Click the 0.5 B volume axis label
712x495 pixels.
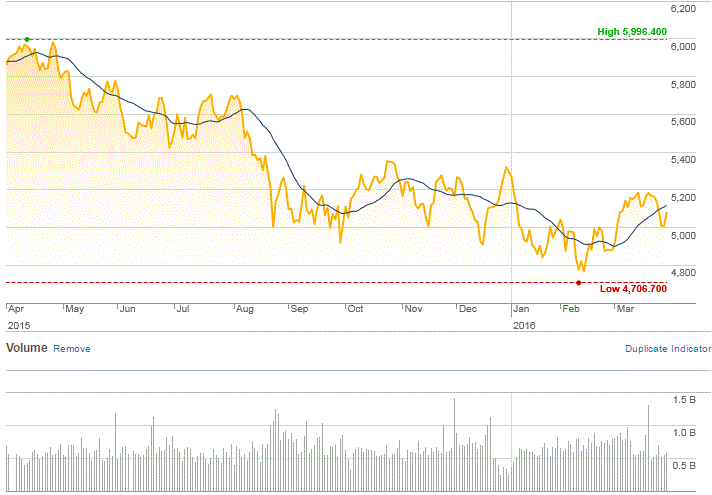point(684,465)
